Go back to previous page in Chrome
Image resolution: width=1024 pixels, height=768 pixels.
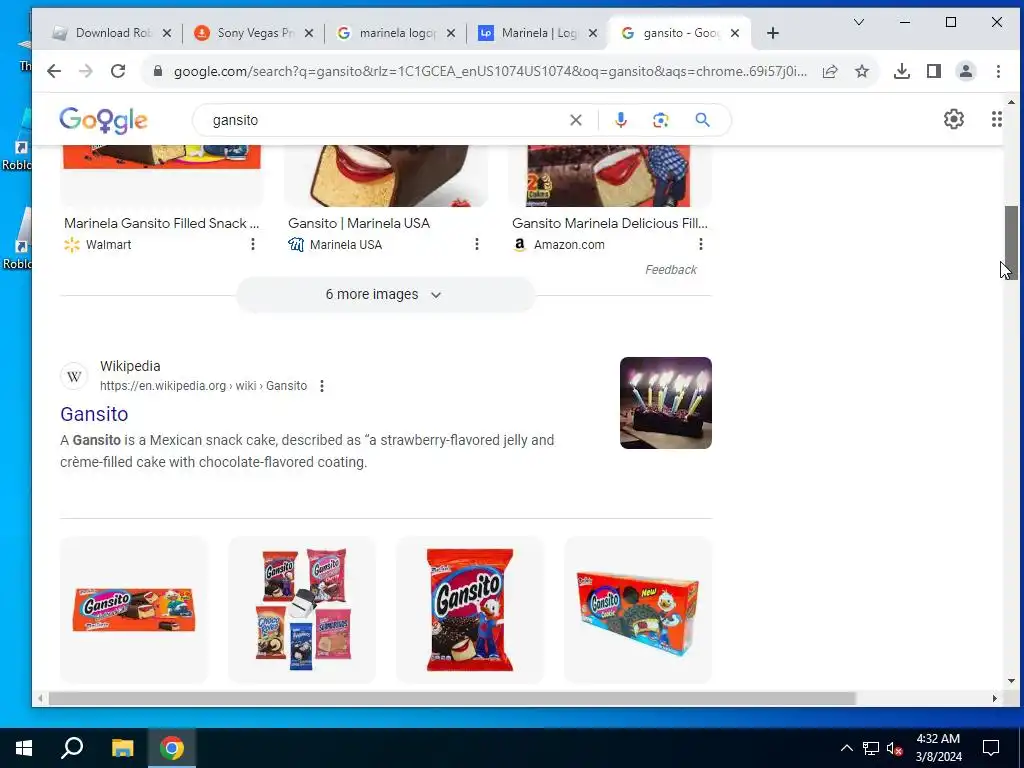pyautogui.click(x=54, y=71)
